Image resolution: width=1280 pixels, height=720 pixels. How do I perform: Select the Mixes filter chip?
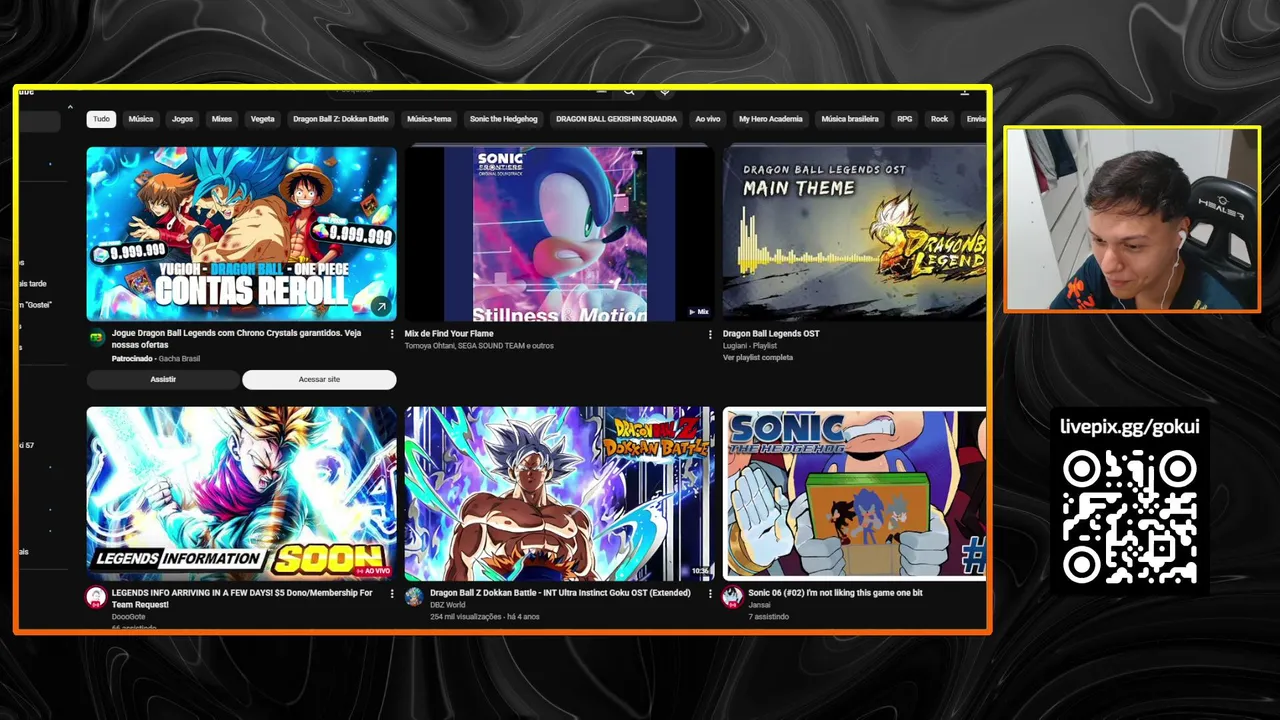pyautogui.click(x=222, y=119)
